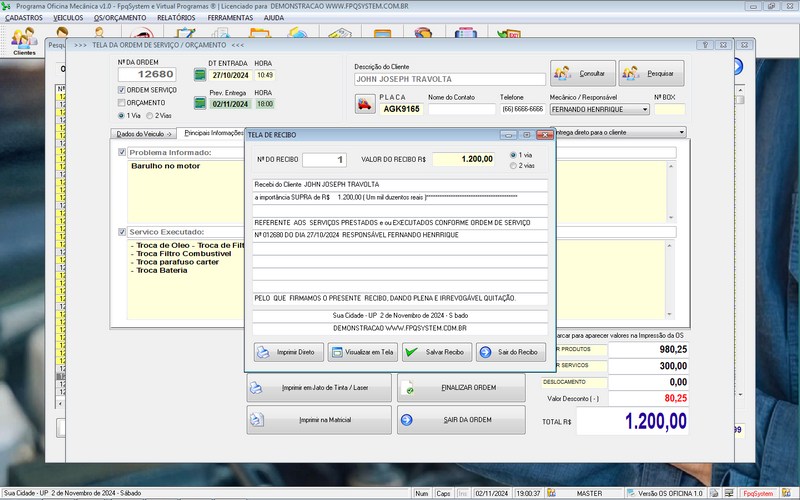Click icon beside Versão OS OFICINA 1.0

pos(631,493)
